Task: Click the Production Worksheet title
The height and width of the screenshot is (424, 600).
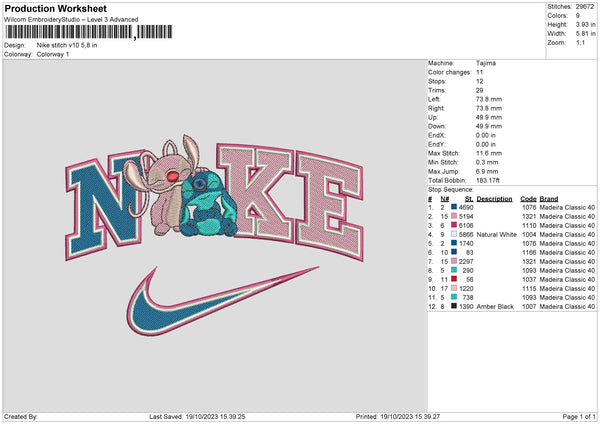Action: [55, 8]
